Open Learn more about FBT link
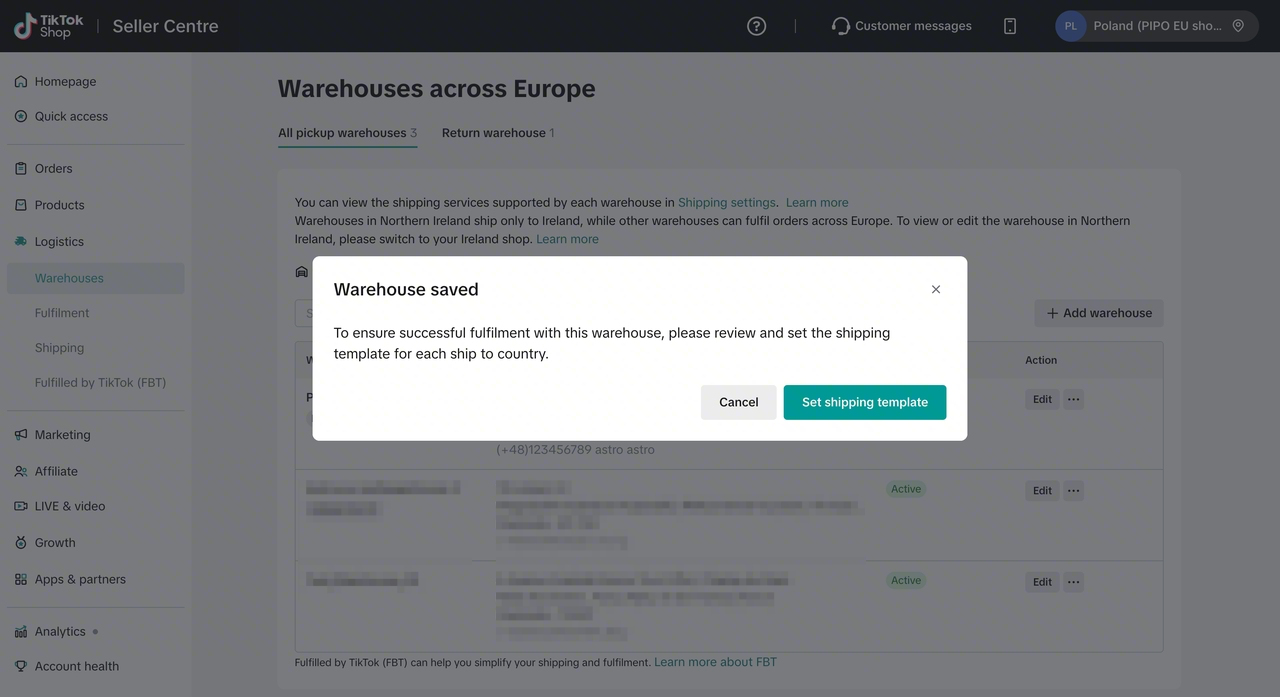This screenshot has height=697, width=1280. pos(715,662)
